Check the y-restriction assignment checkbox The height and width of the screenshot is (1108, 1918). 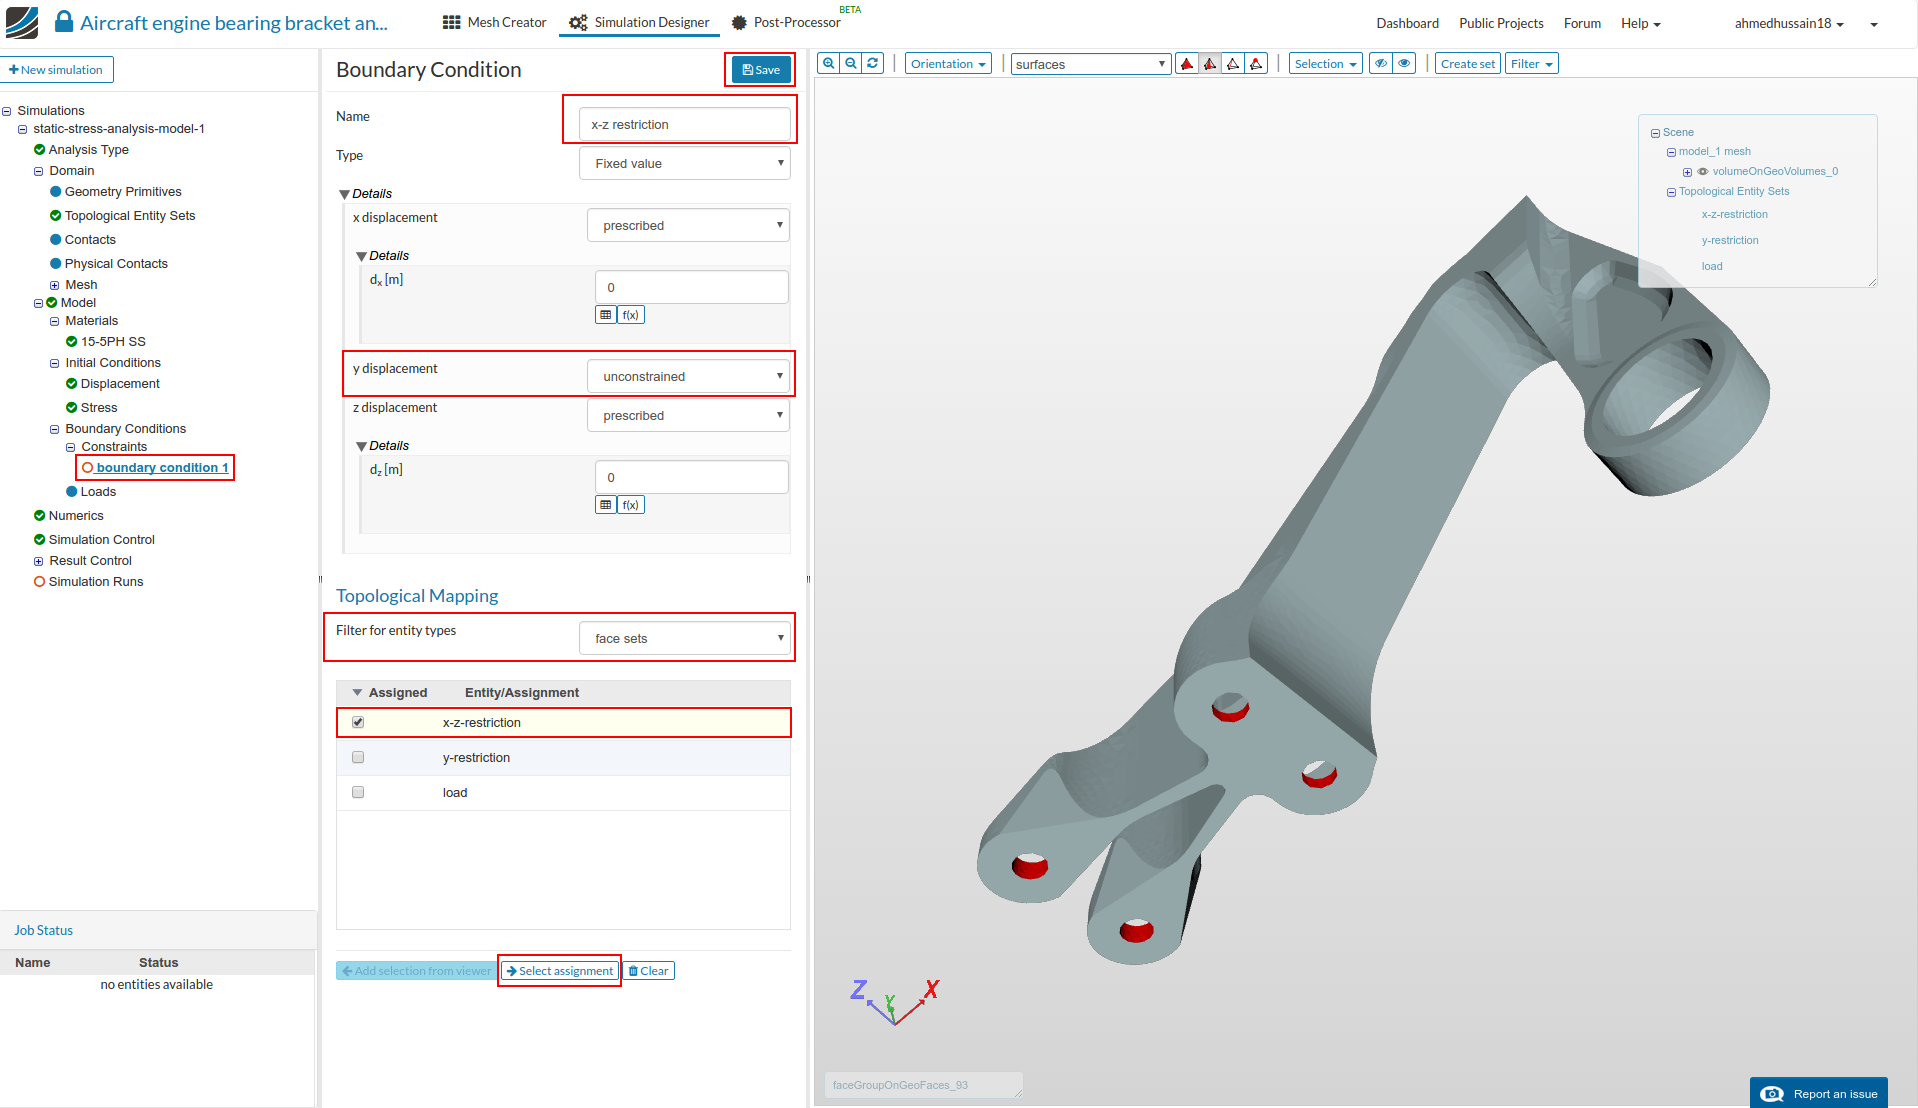coord(358,757)
